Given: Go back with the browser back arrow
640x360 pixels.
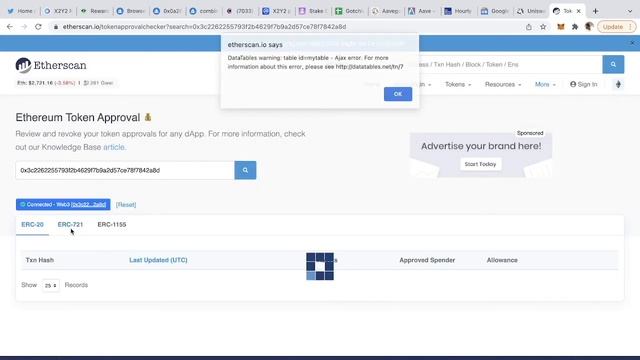Looking at the screenshot, I should (10, 27).
